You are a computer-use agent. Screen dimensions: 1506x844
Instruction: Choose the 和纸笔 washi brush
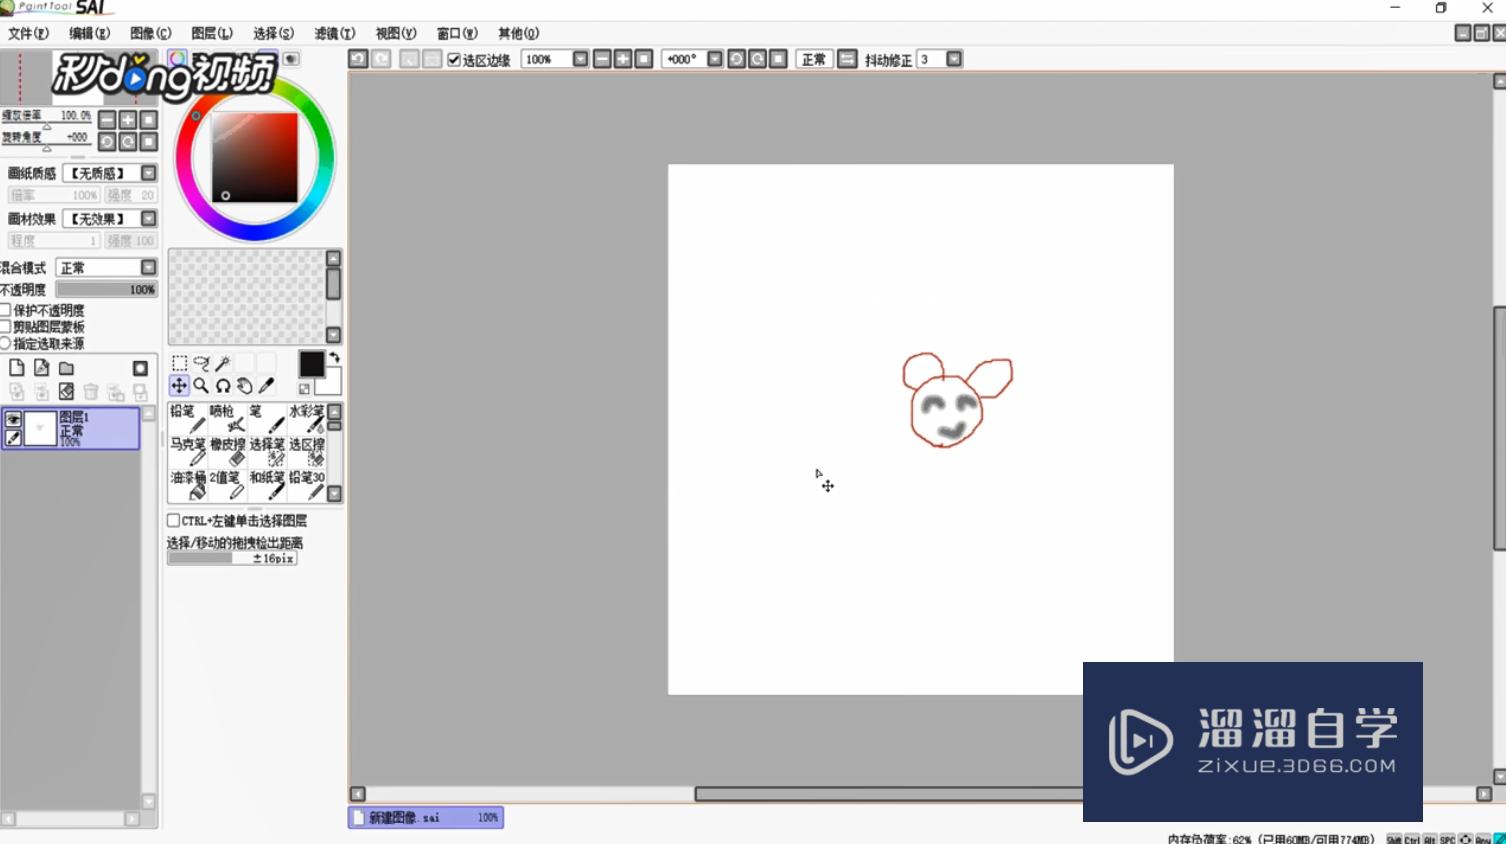(x=267, y=485)
